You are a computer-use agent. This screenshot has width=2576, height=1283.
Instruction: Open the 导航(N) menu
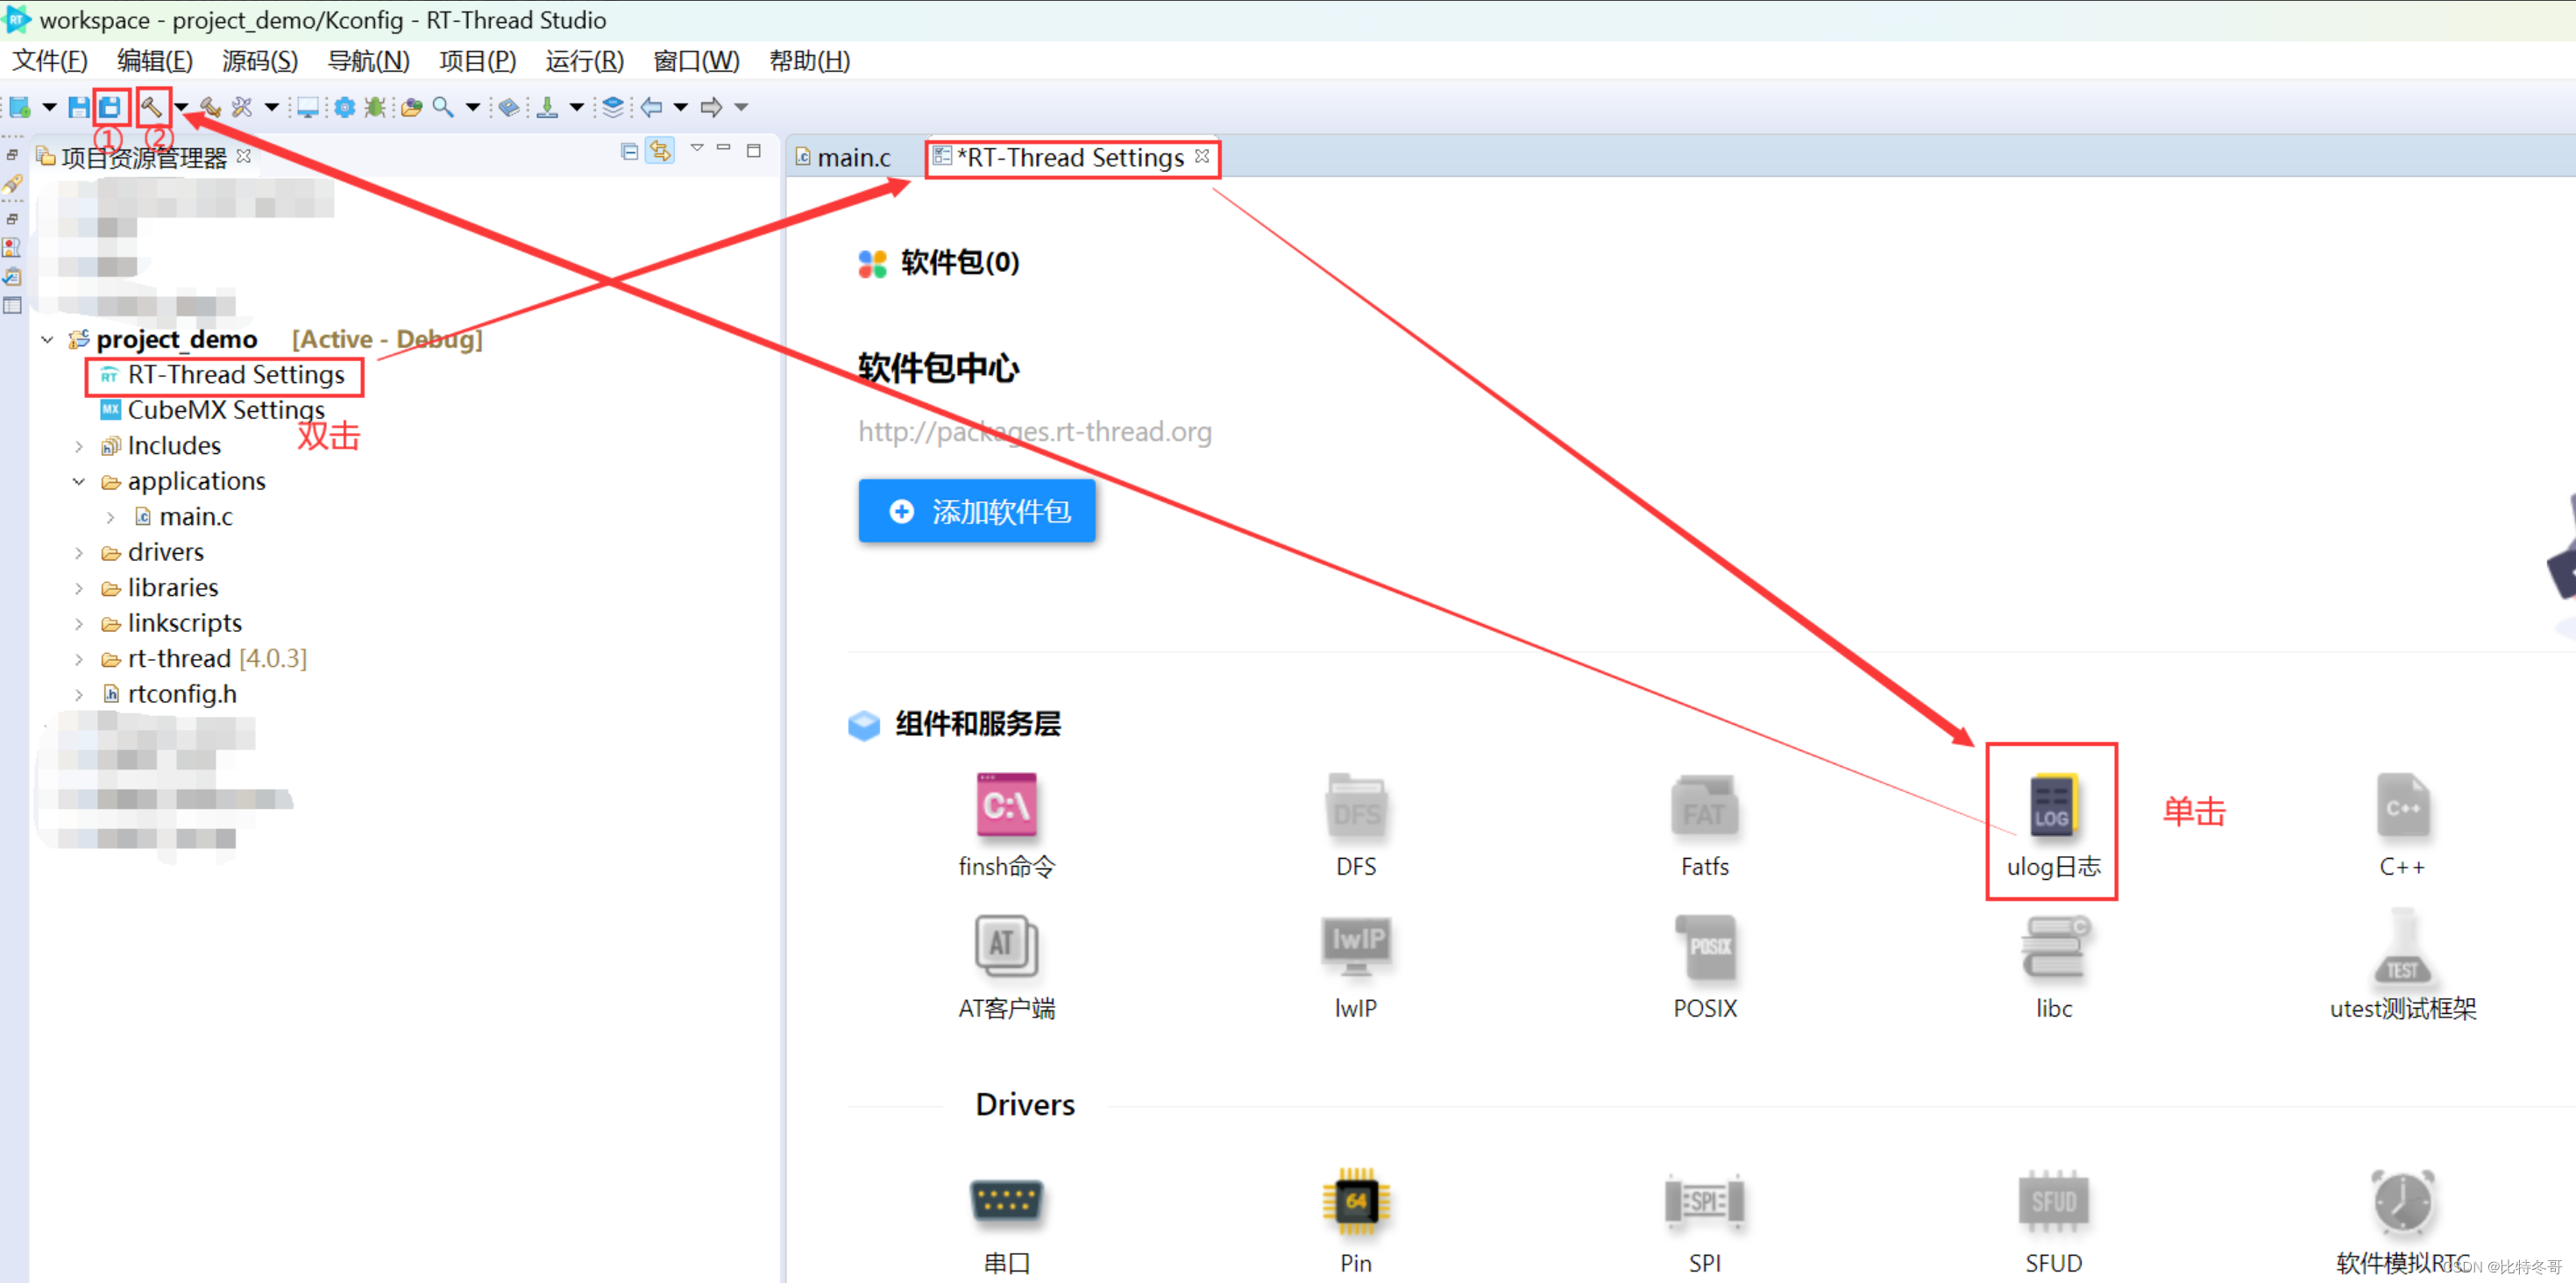[x=369, y=61]
